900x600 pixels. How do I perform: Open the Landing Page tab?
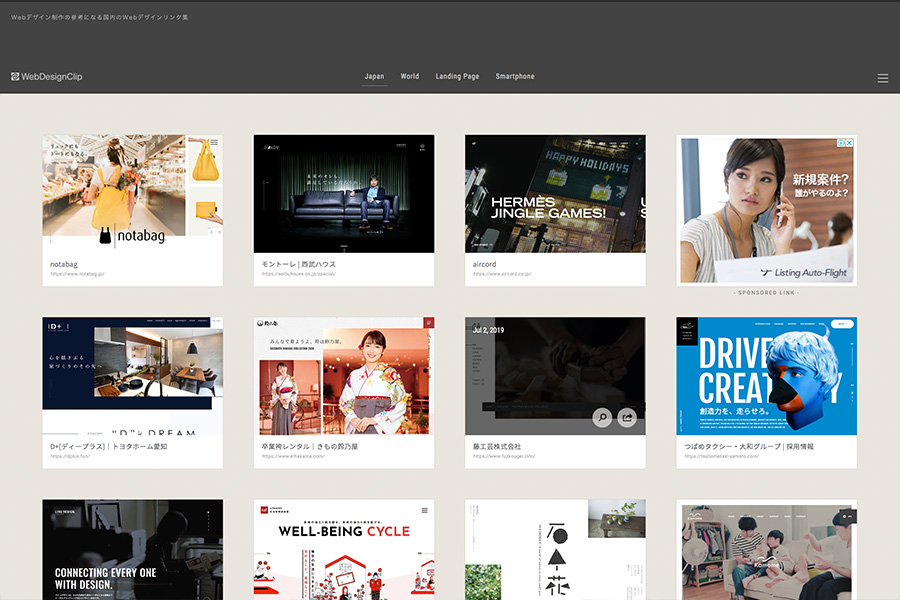[457, 77]
